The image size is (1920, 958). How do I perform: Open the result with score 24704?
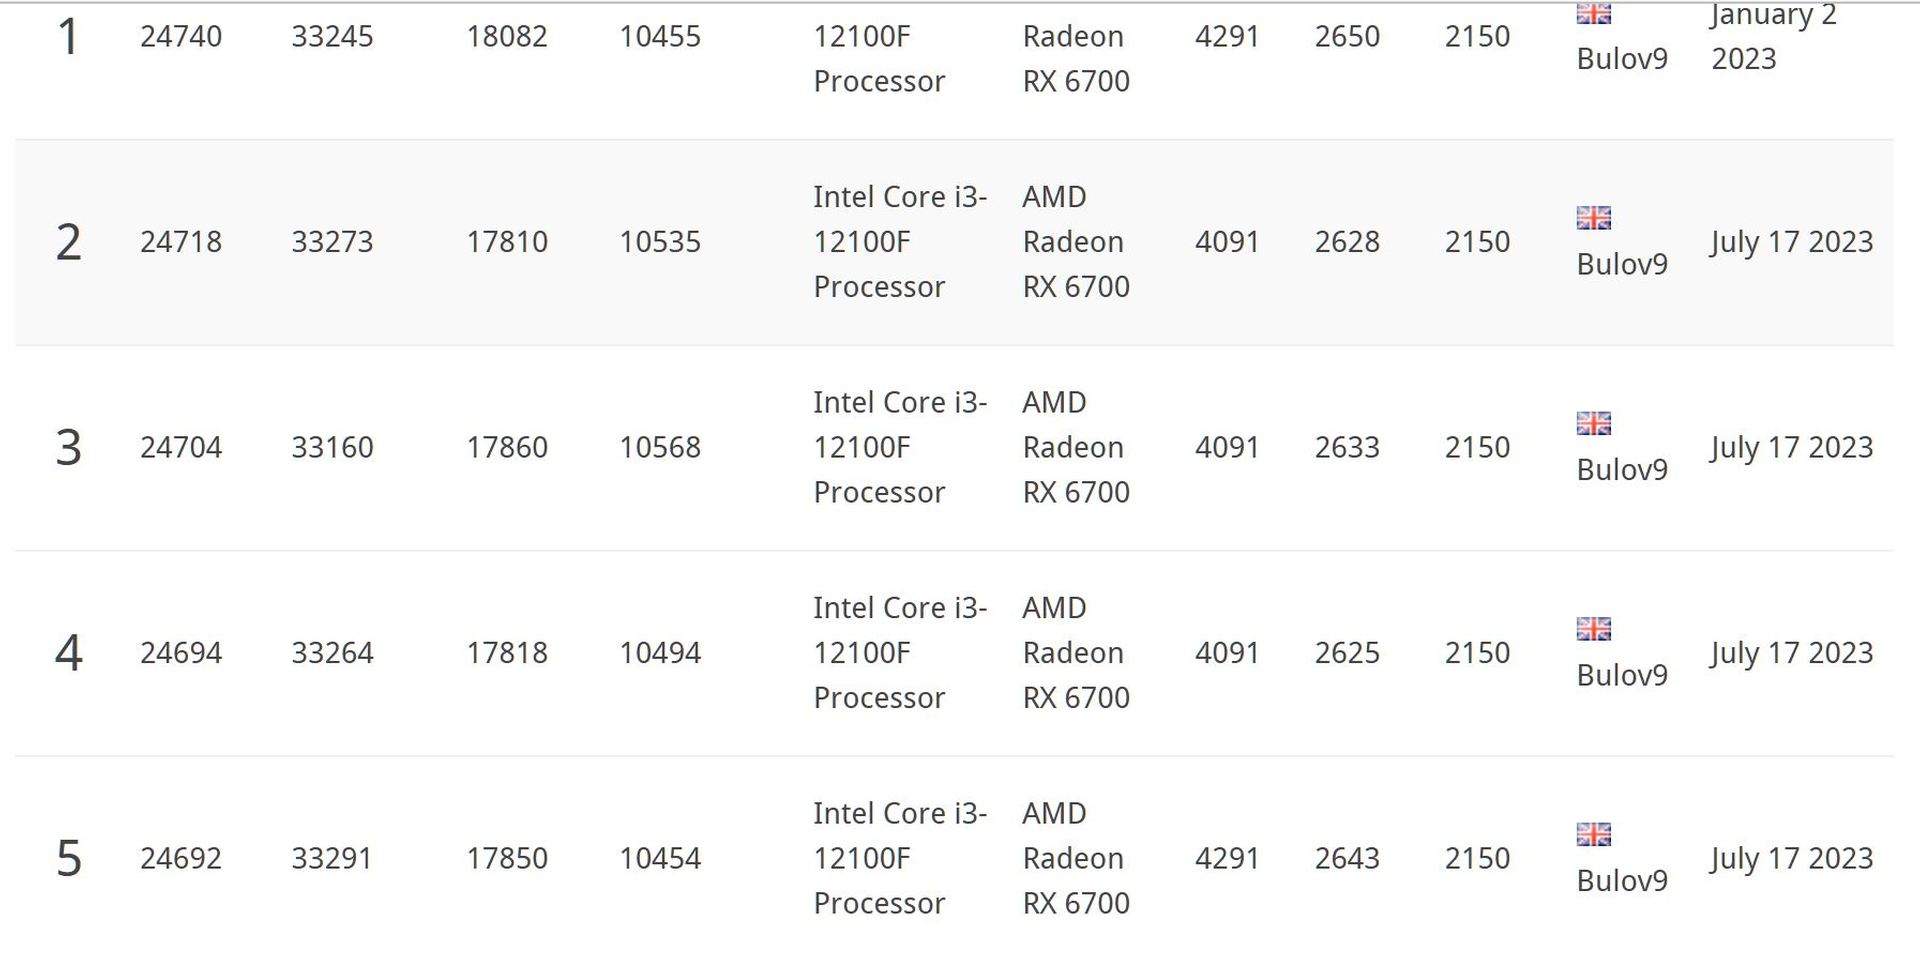181,447
